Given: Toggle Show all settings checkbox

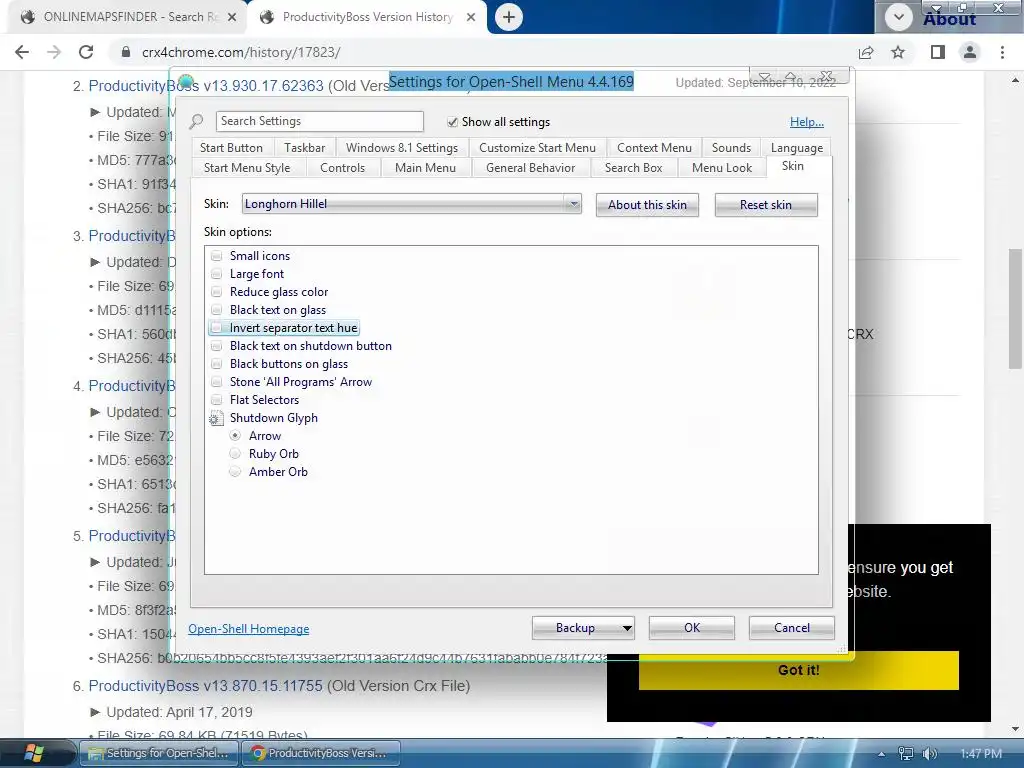Looking at the screenshot, I should coord(452,122).
